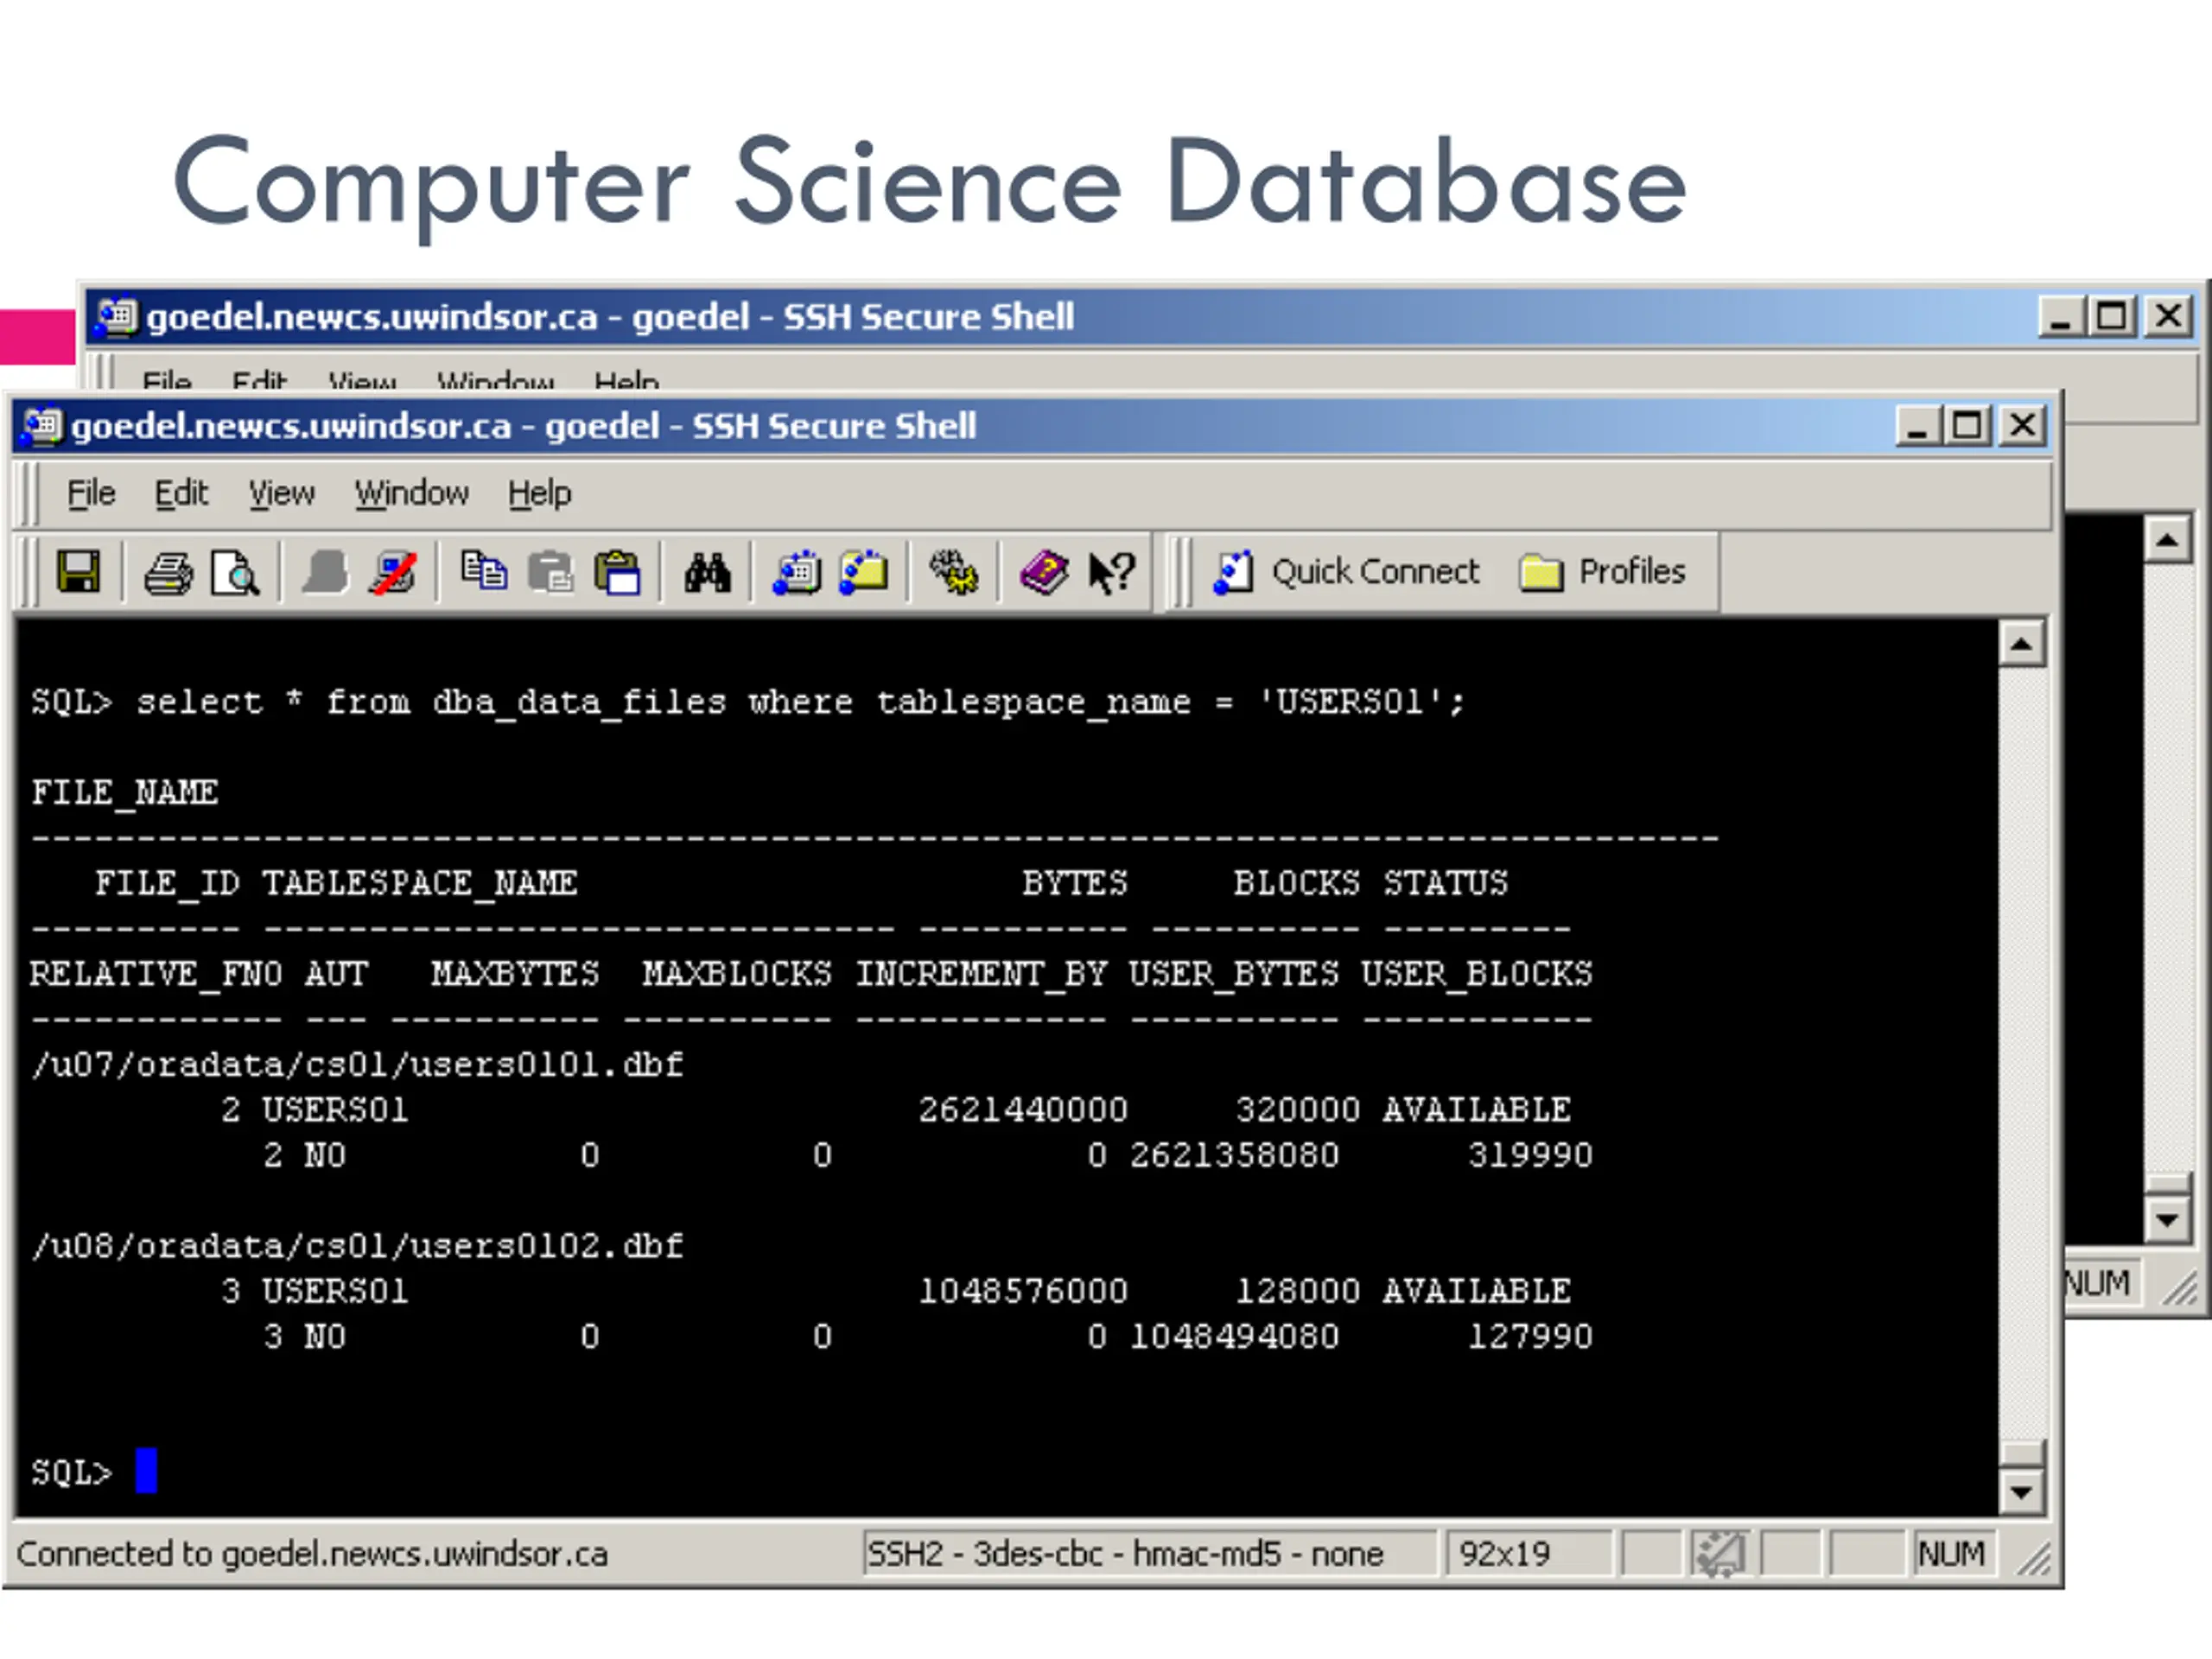Click the front window resize grip
This screenshot has height=1659, width=2212.
click(x=2035, y=1558)
